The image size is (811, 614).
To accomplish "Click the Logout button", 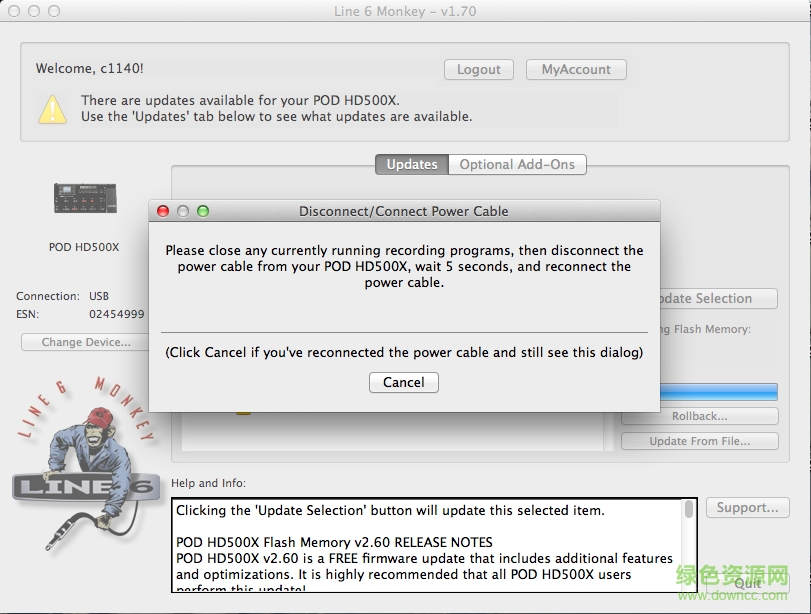I will pos(478,69).
